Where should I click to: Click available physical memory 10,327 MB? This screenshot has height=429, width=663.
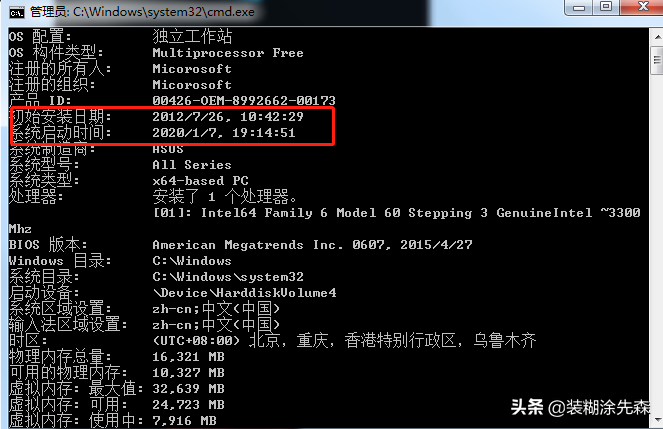point(188,373)
